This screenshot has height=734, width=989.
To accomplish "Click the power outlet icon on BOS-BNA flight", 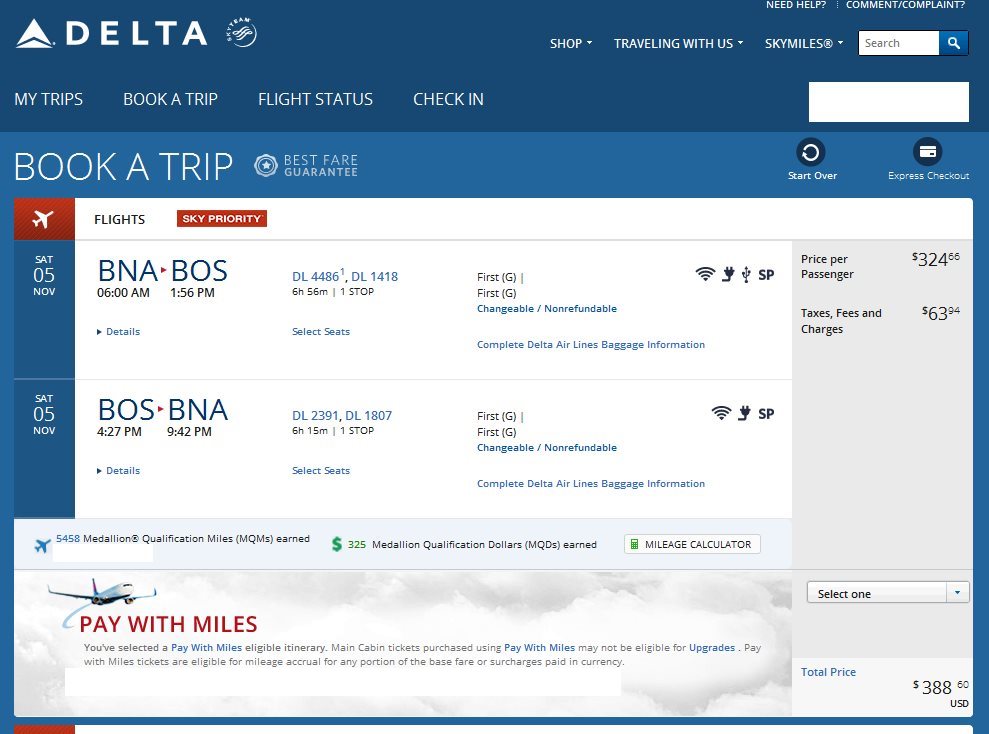I will tap(743, 413).
